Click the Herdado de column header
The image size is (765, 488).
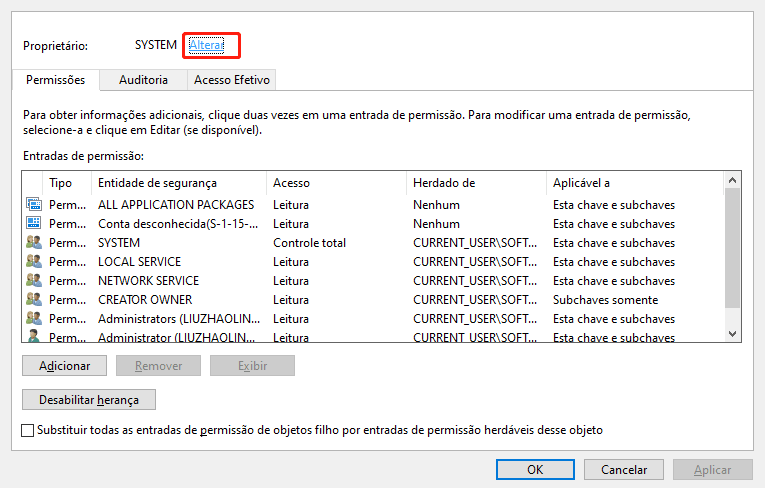point(476,183)
